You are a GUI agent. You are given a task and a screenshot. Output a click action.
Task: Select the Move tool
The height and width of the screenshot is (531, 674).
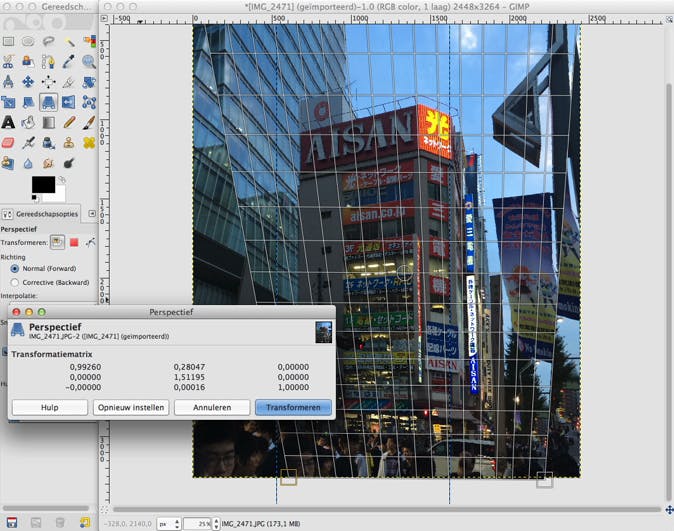click(x=28, y=82)
